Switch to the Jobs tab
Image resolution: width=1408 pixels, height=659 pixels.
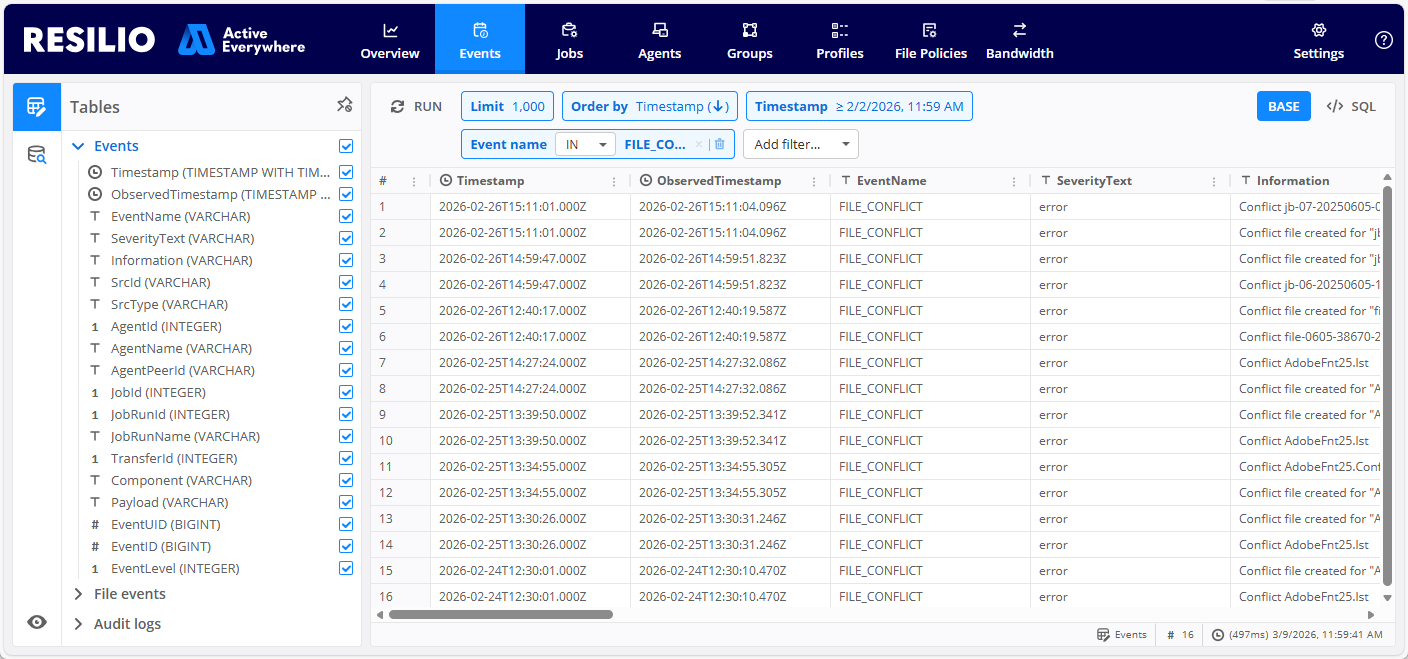(570, 40)
